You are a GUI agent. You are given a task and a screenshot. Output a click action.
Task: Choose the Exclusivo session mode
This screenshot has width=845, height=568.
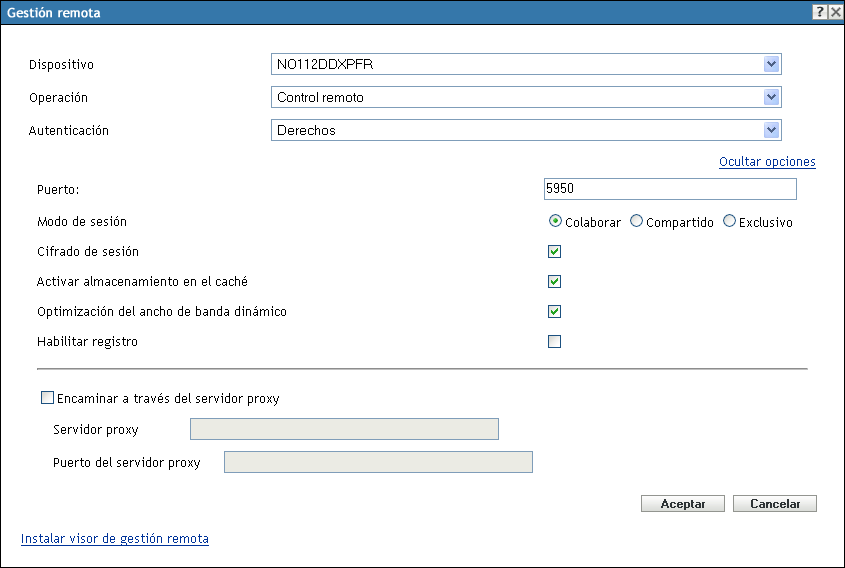(x=729, y=222)
